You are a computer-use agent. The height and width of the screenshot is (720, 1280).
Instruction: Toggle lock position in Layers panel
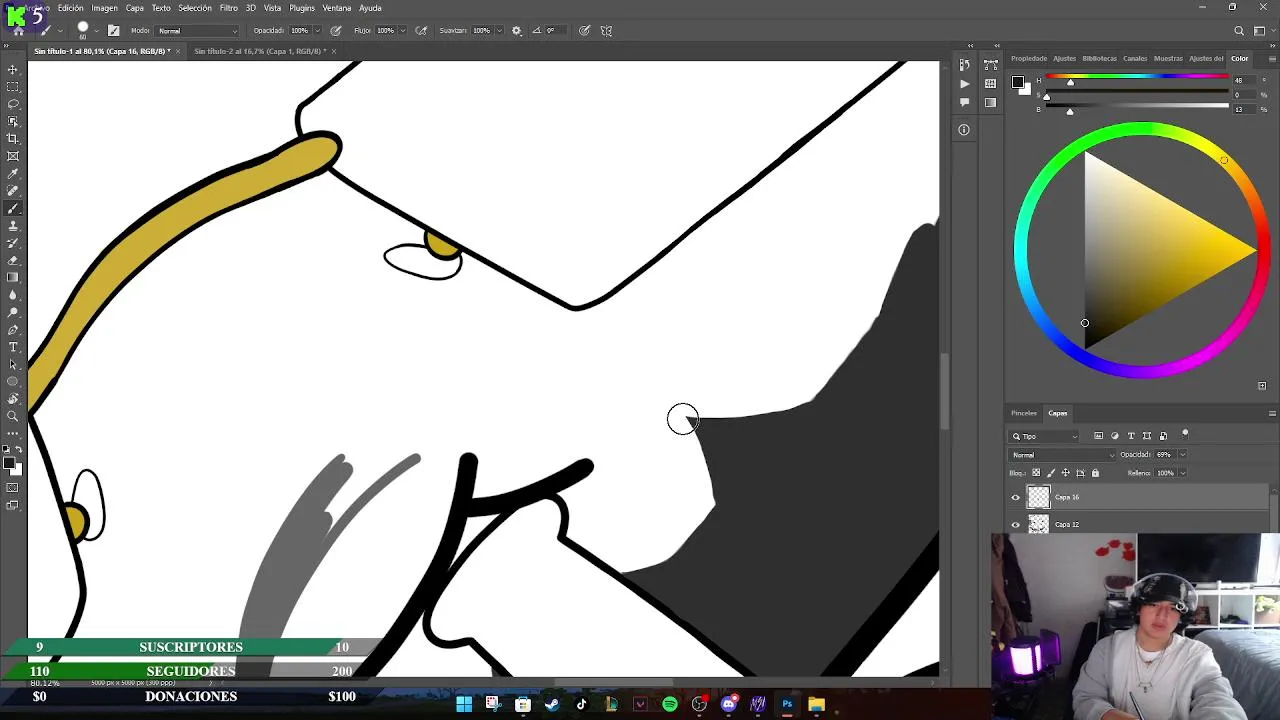click(x=1066, y=473)
